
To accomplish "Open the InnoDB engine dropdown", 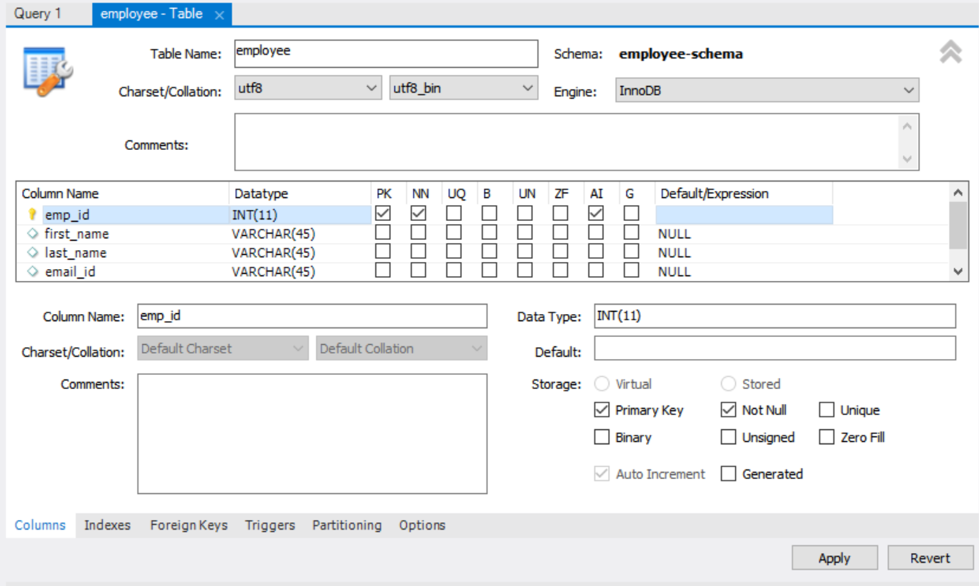I will 767,90.
